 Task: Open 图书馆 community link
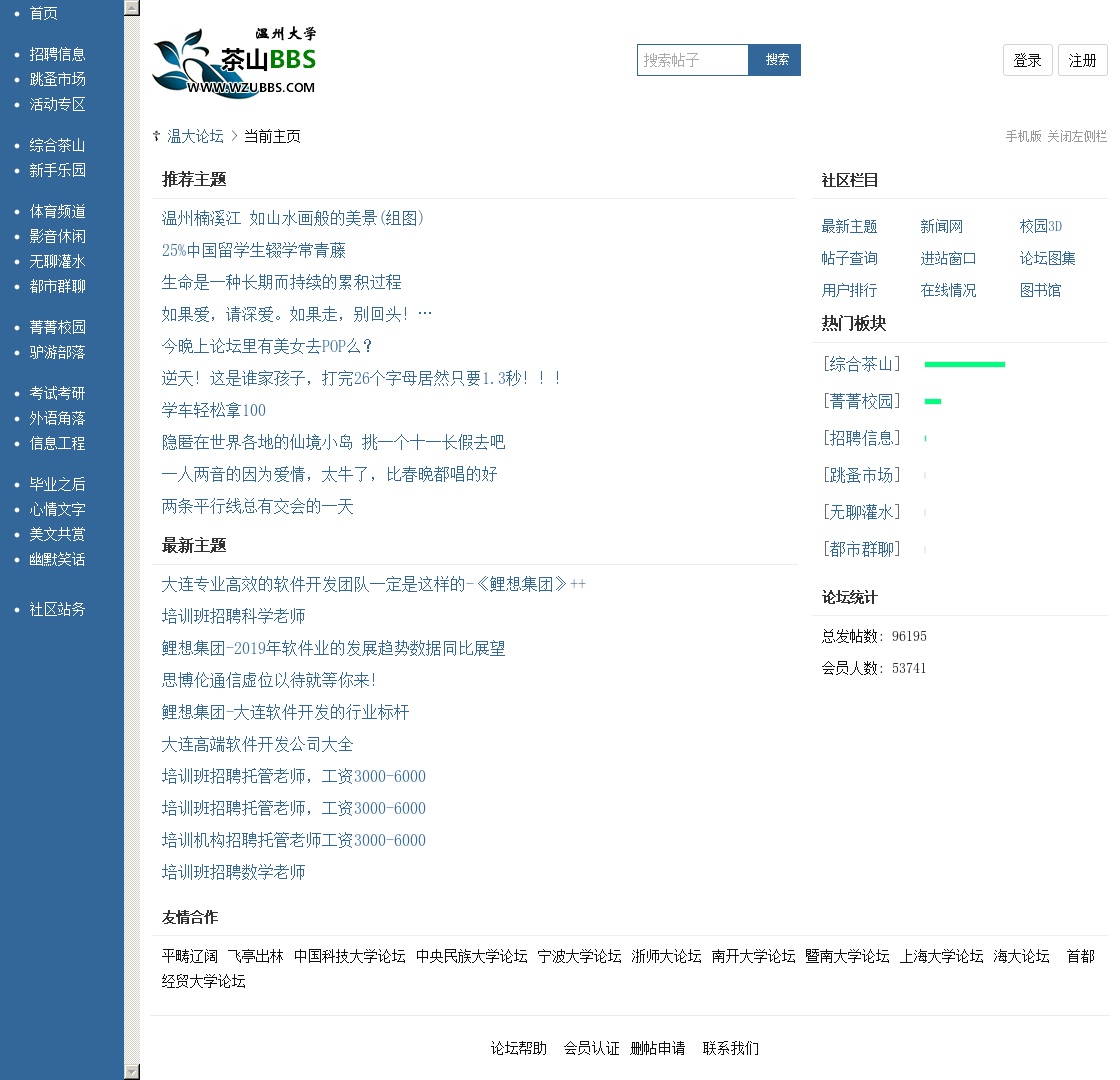1041,291
